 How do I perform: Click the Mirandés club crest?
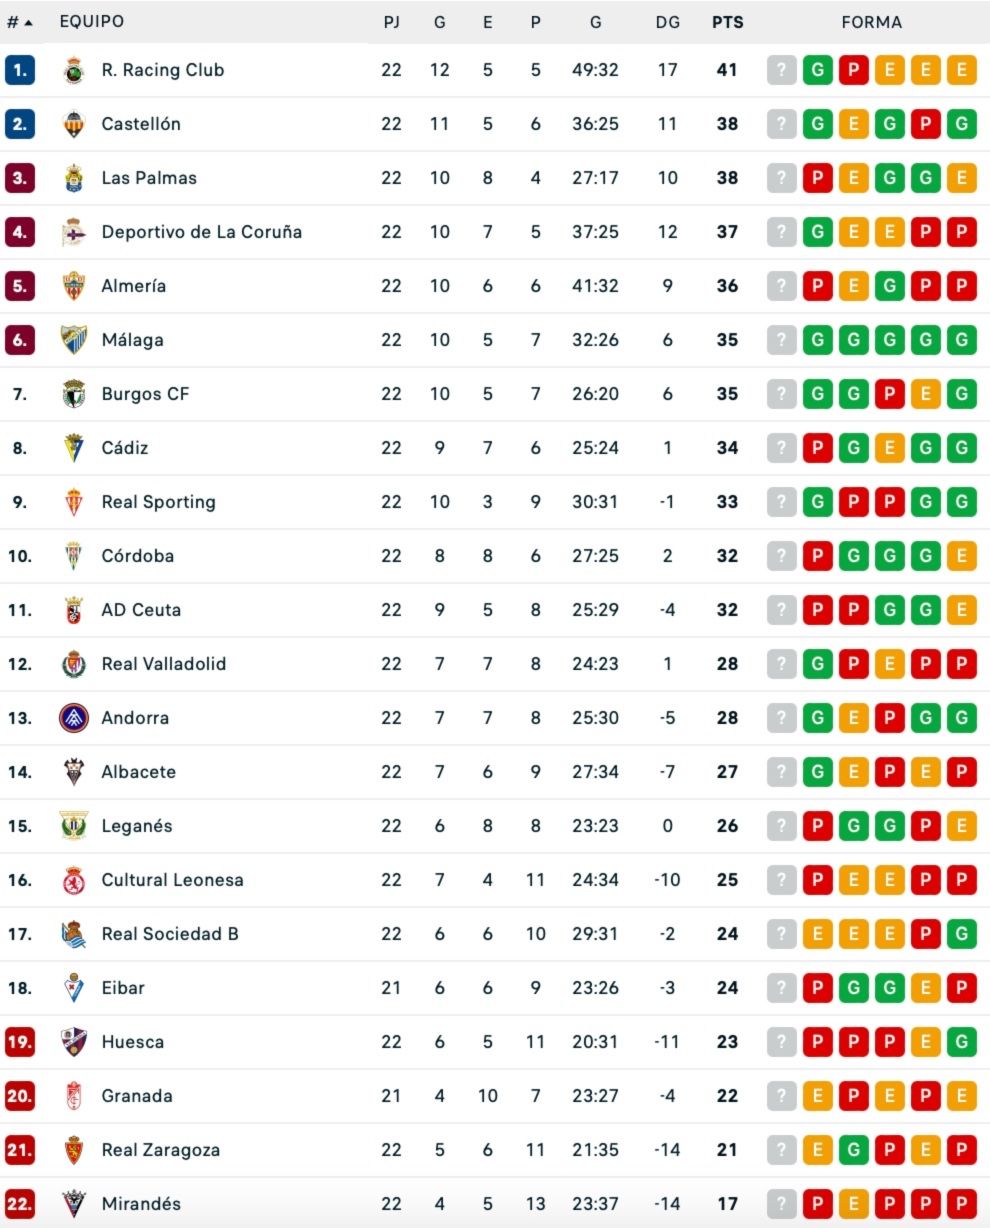point(72,1204)
